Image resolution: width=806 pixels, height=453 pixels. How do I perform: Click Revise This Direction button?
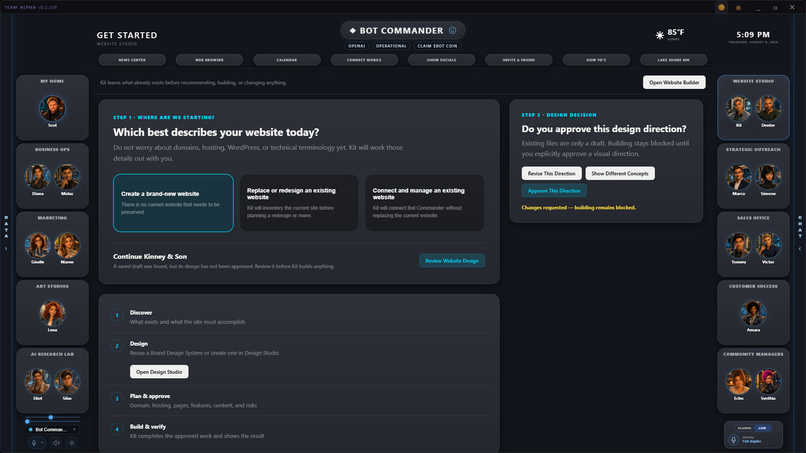[552, 173]
